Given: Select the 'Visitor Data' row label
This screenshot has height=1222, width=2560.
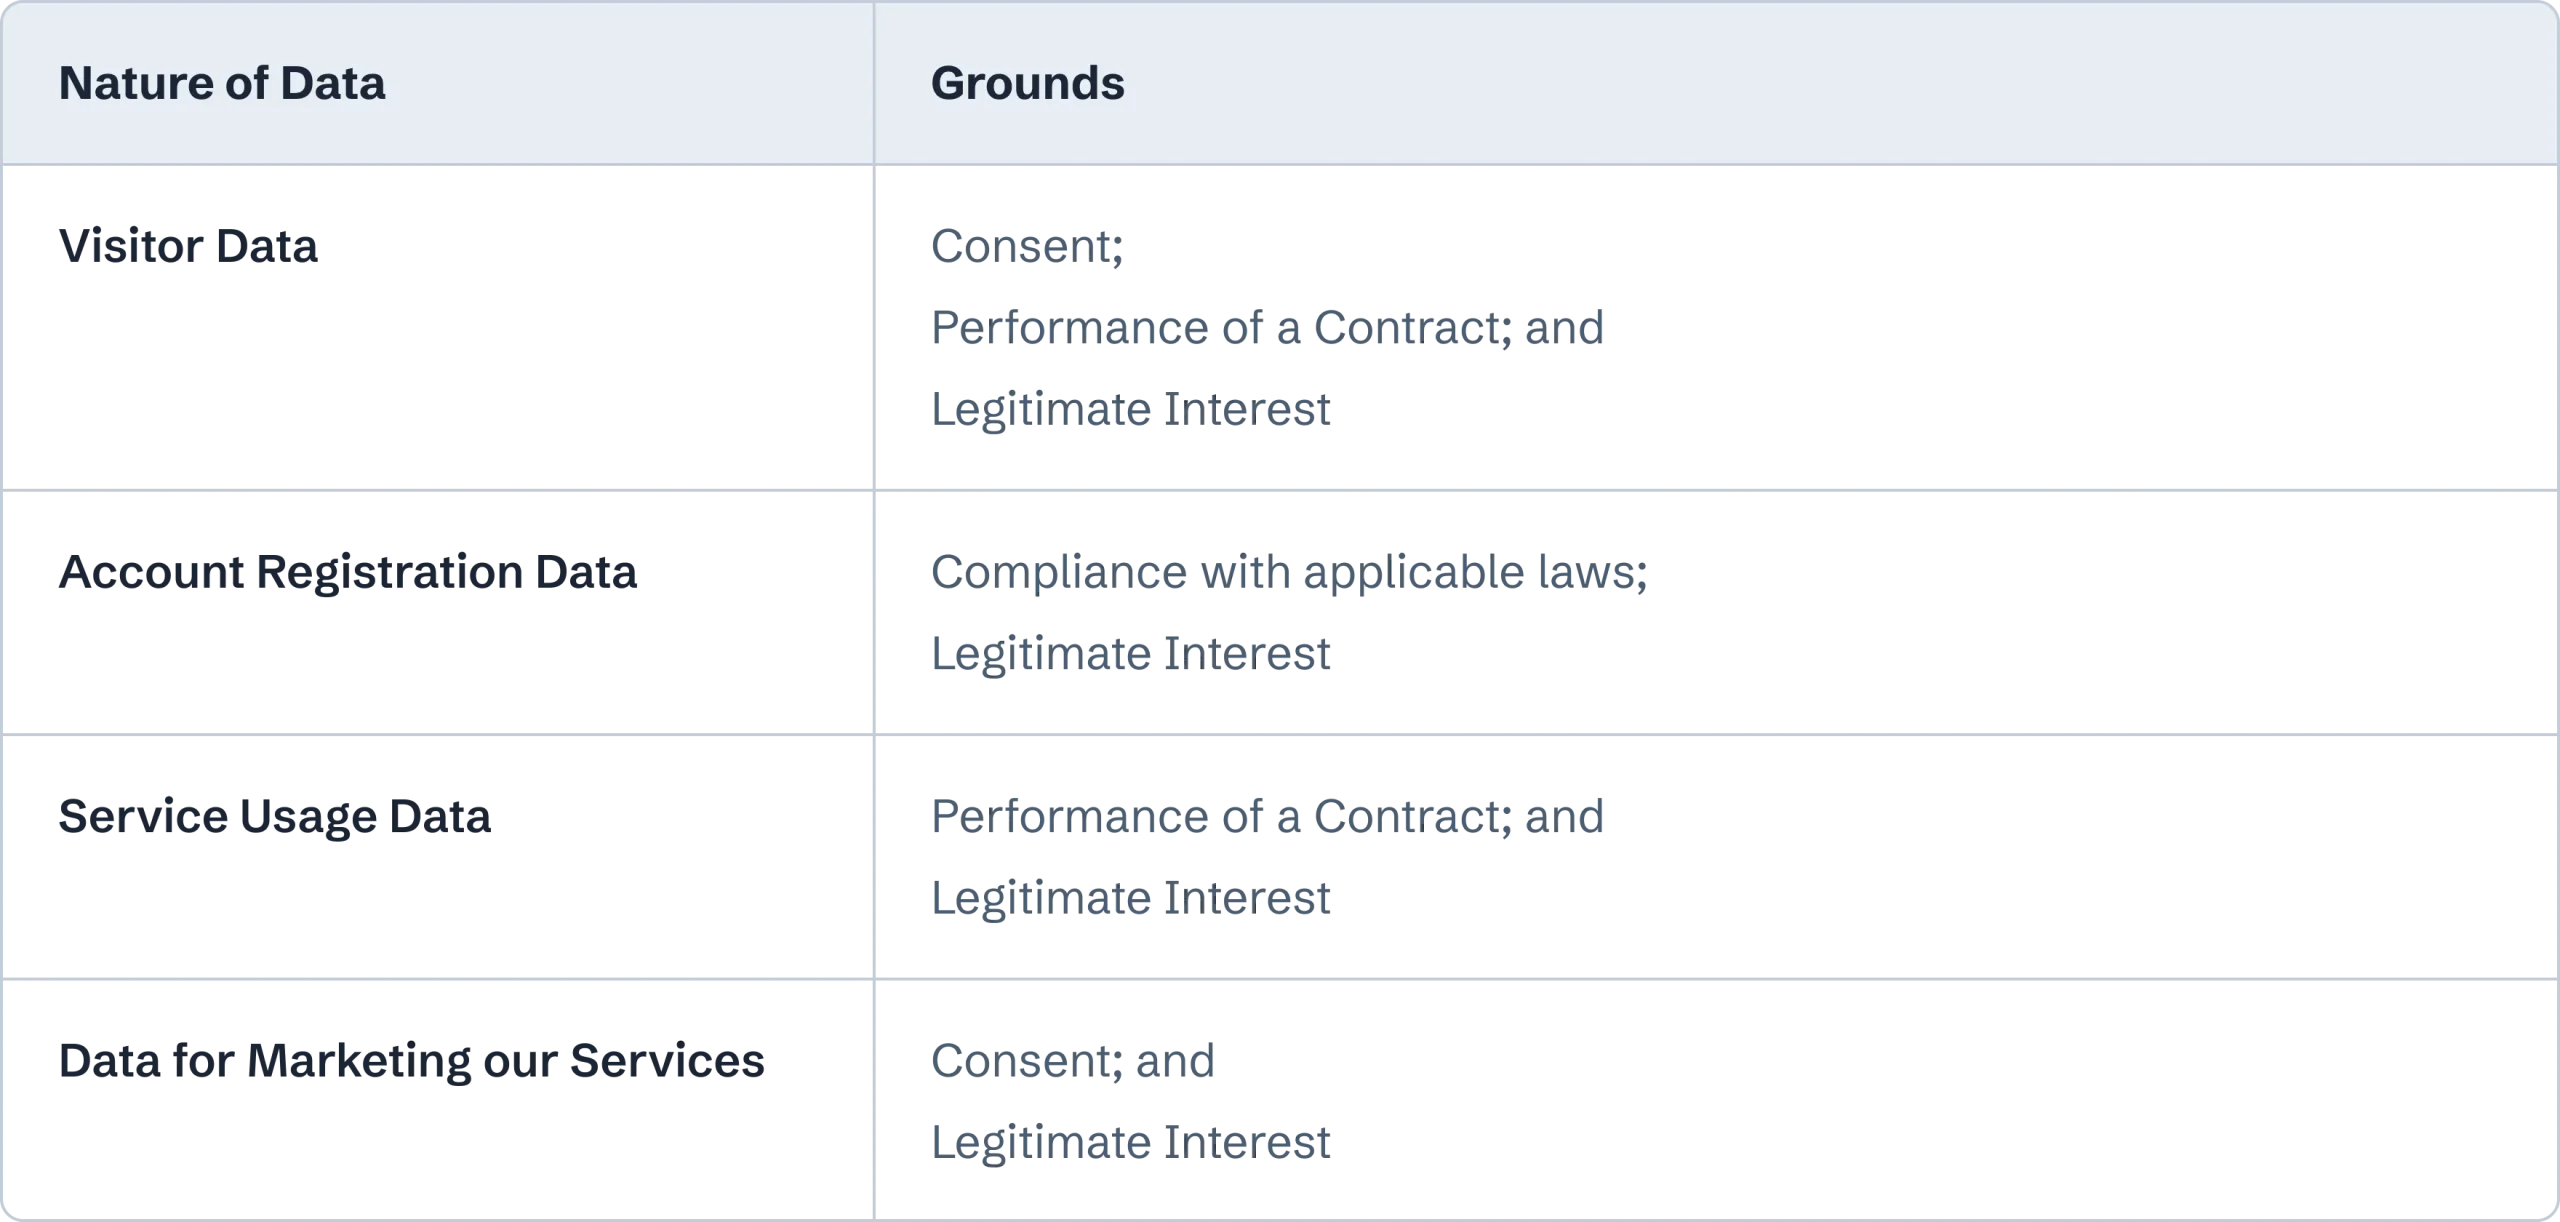Looking at the screenshot, I should pos(188,246).
